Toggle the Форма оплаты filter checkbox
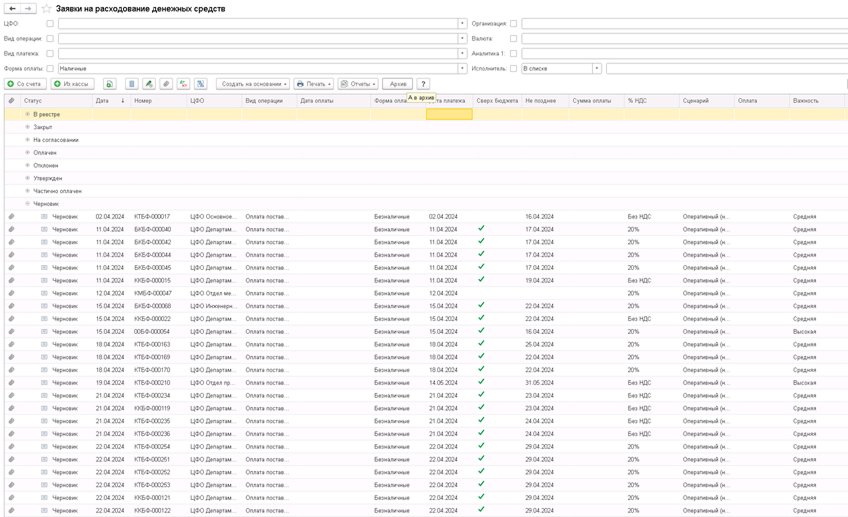The height and width of the screenshot is (517, 848). 50,68
